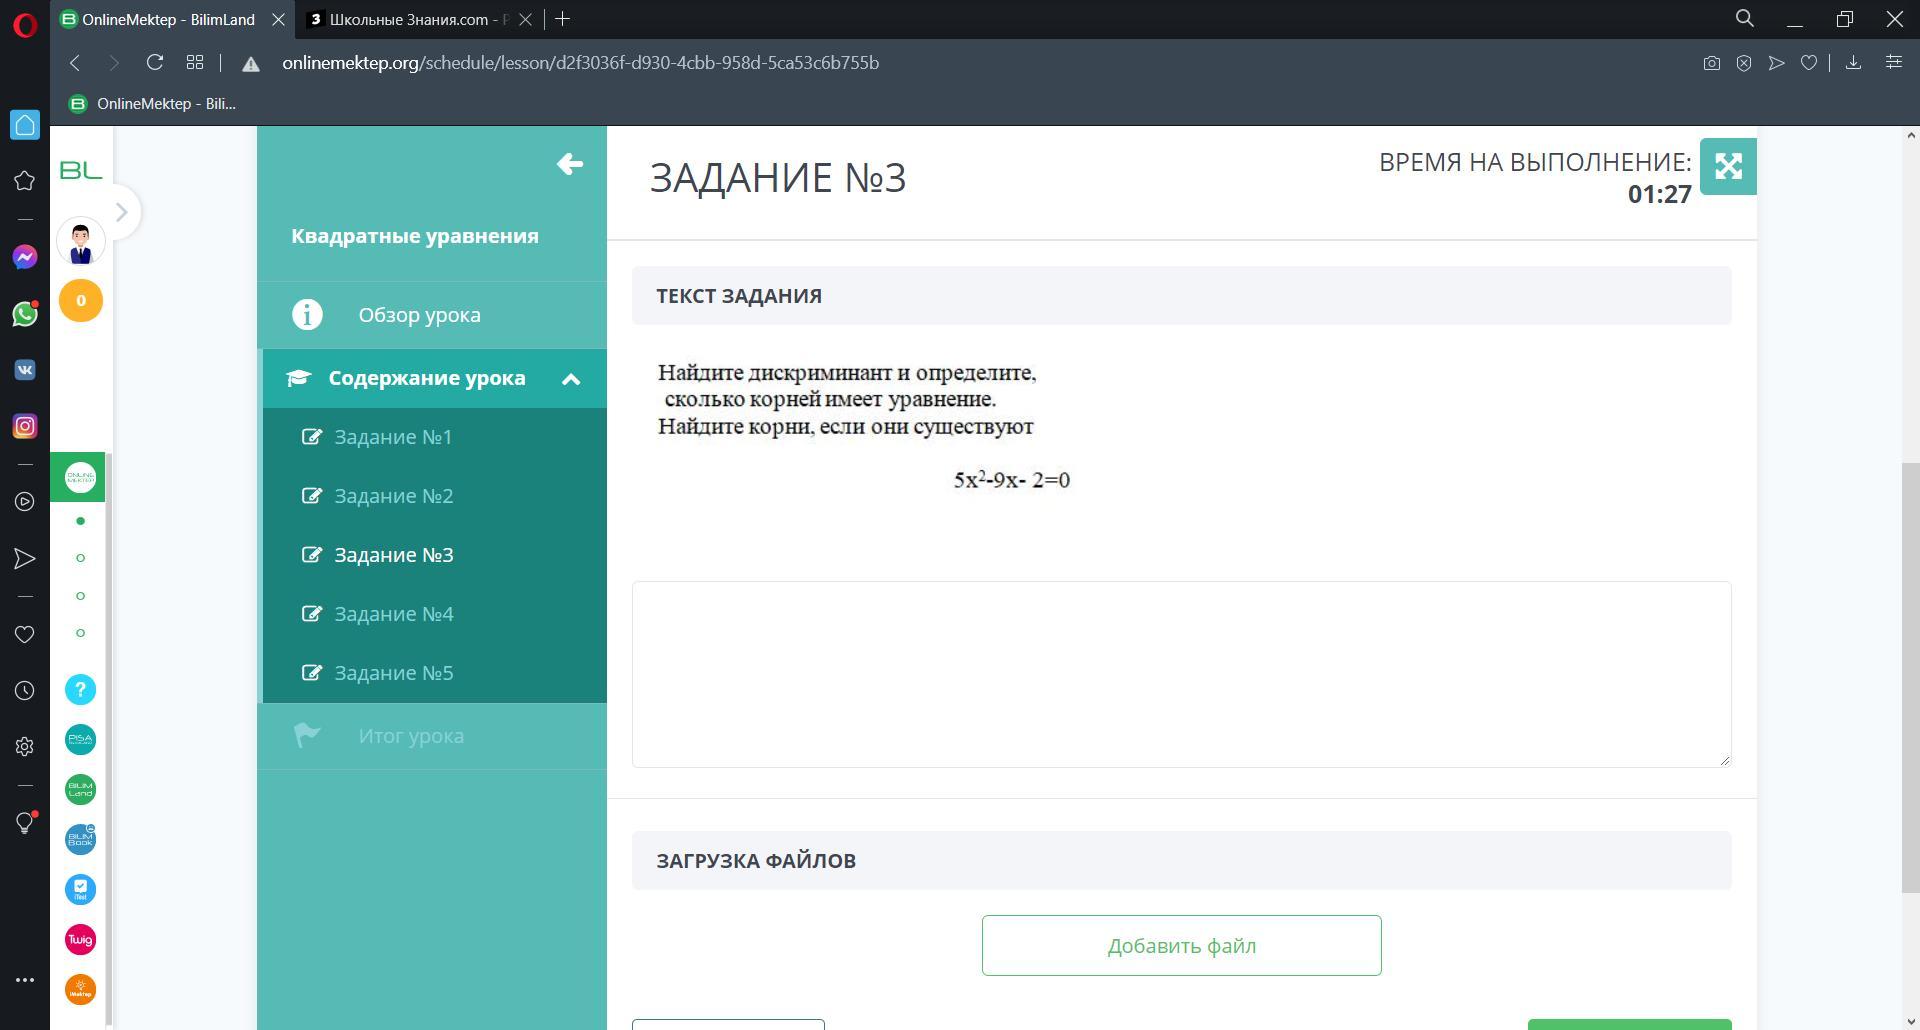
Task: Open VK in the Opera sidebar
Action: pos(25,370)
